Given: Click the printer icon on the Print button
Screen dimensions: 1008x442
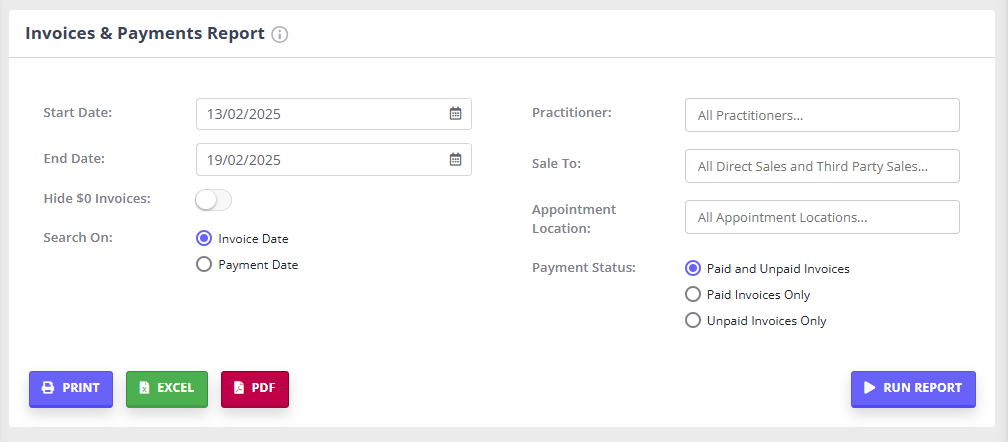Looking at the screenshot, I should (48, 388).
